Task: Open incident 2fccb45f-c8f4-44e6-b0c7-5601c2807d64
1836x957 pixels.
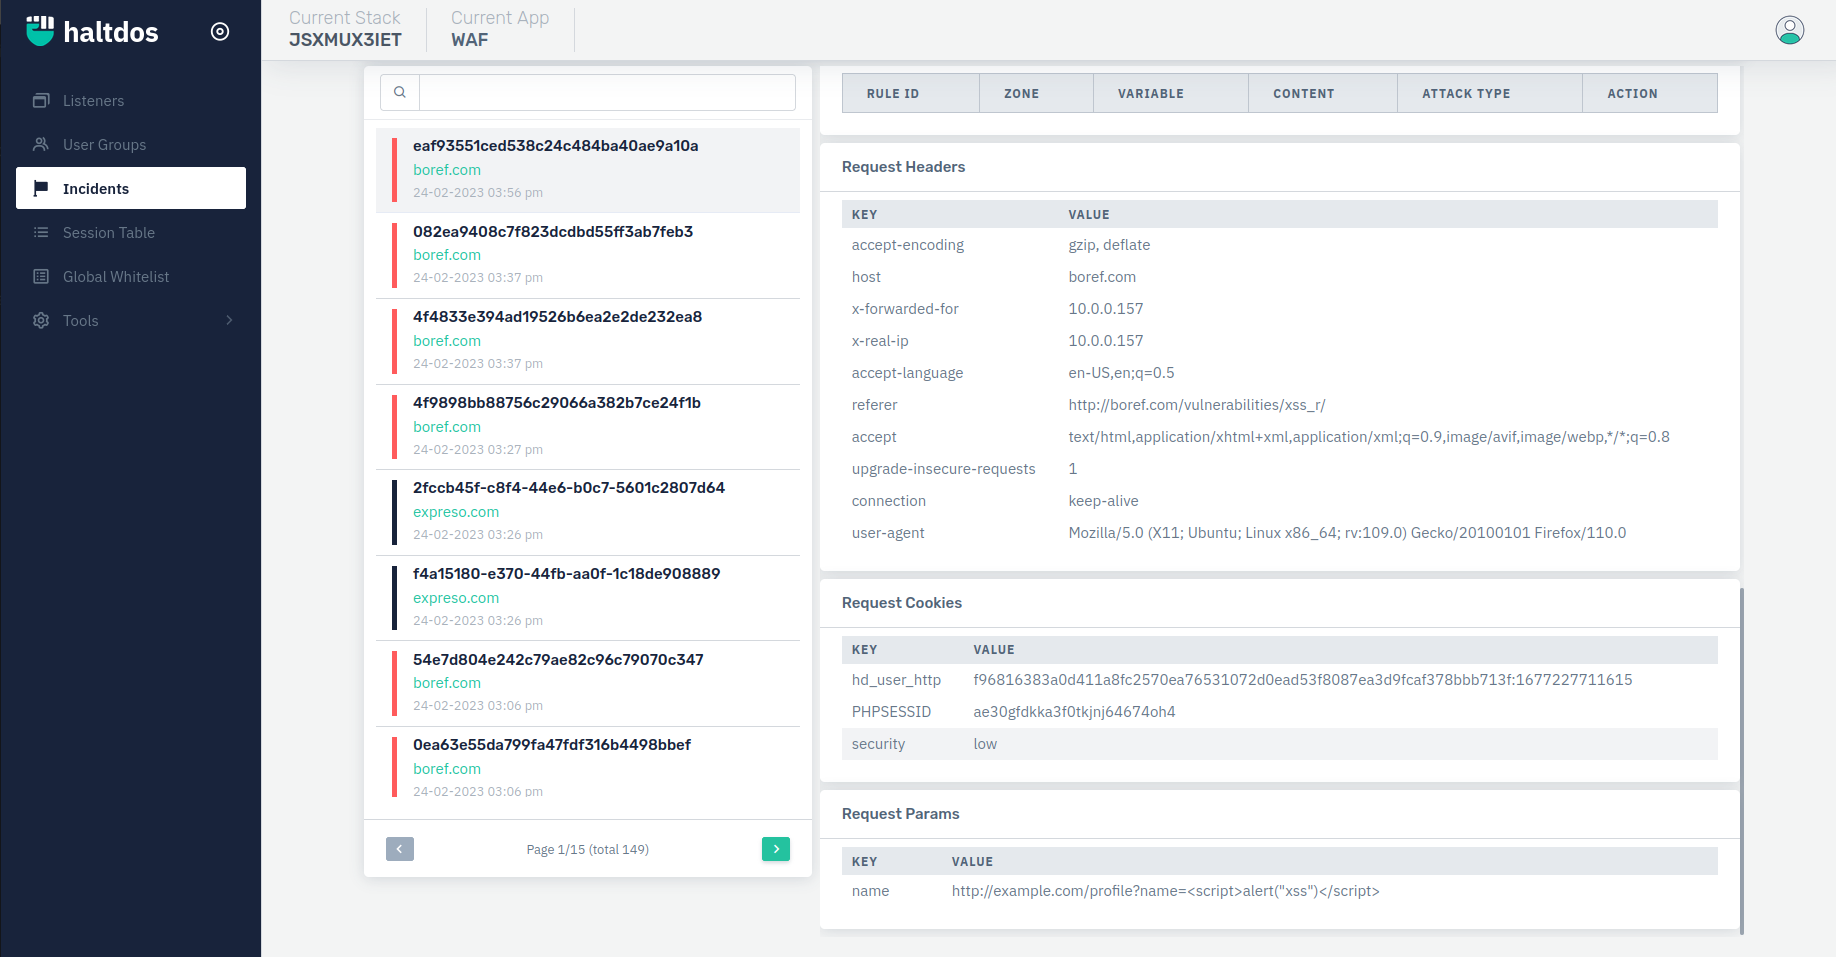Action: point(588,512)
